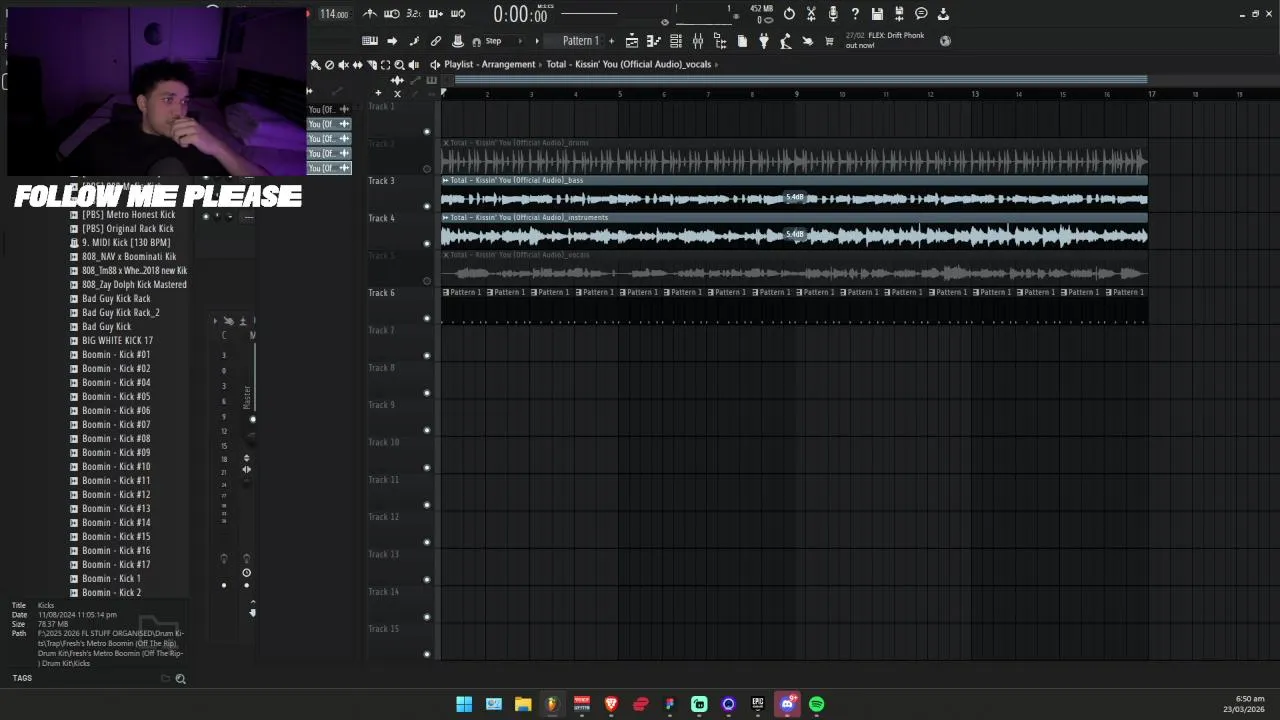
Task: Open the Browser view icon
Action: 719,41
